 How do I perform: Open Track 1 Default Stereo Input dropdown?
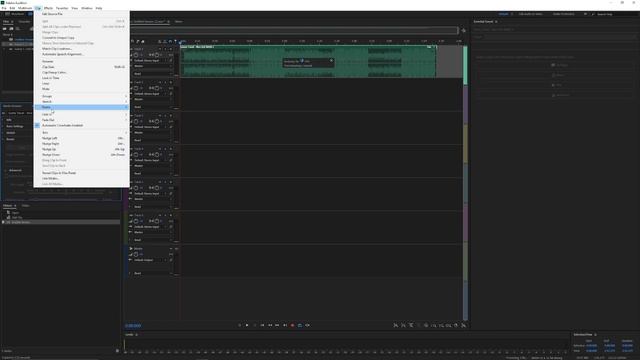click(x=150, y=60)
